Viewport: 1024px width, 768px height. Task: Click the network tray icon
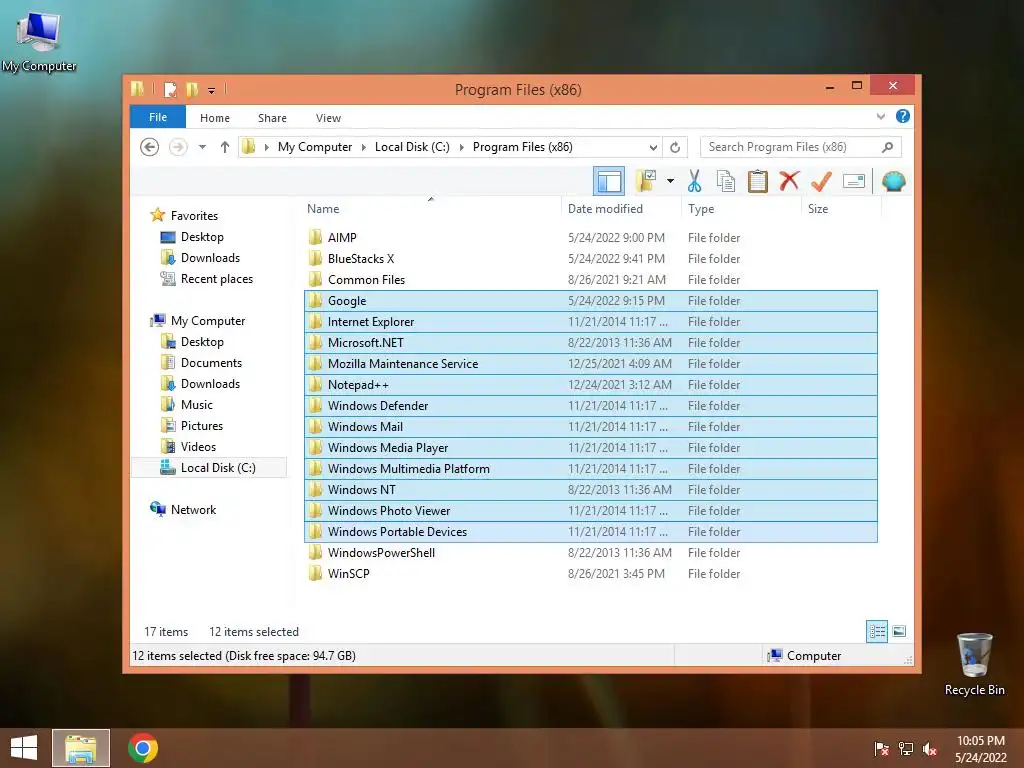click(x=906, y=749)
